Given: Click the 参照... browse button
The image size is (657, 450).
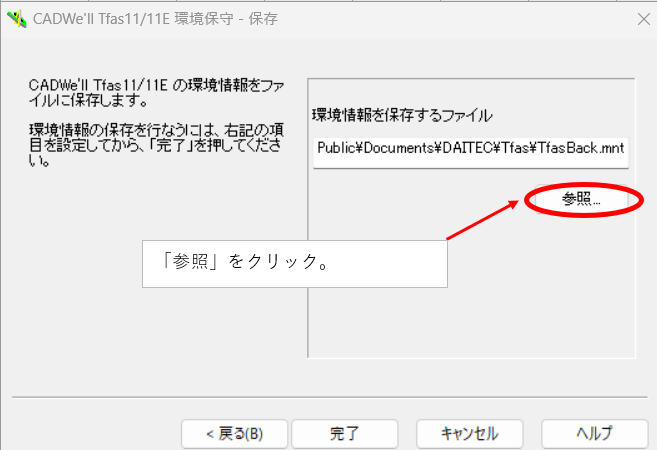Looking at the screenshot, I should point(582,199).
